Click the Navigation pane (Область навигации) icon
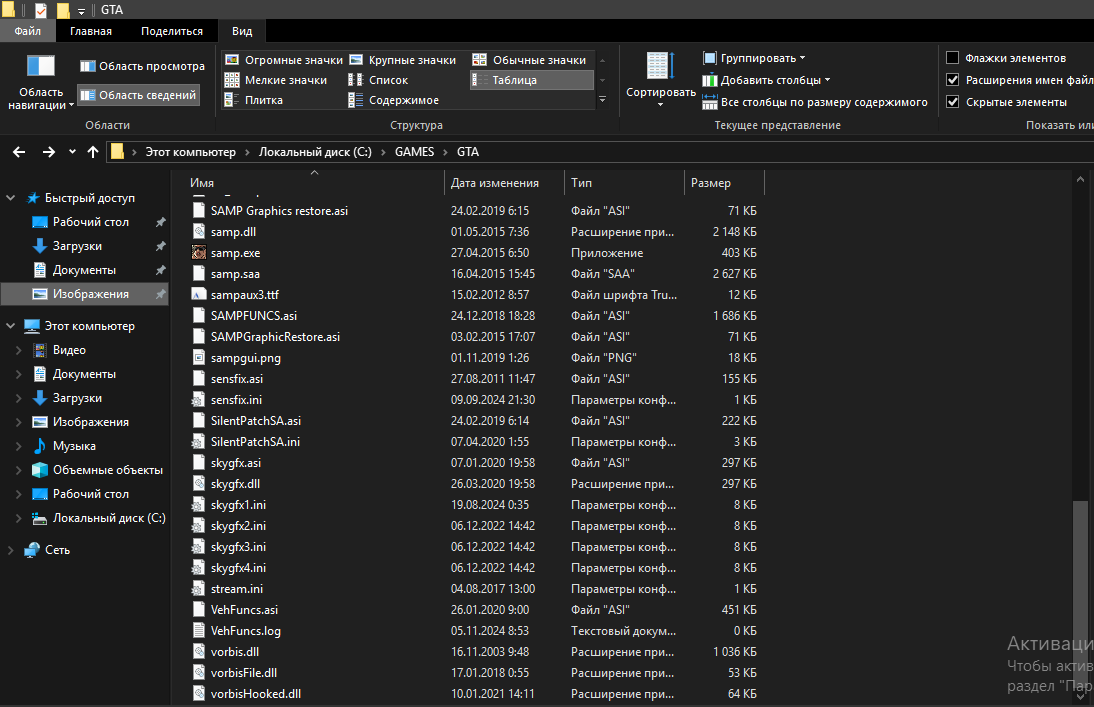The height and width of the screenshot is (707, 1094). tap(41, 67)
